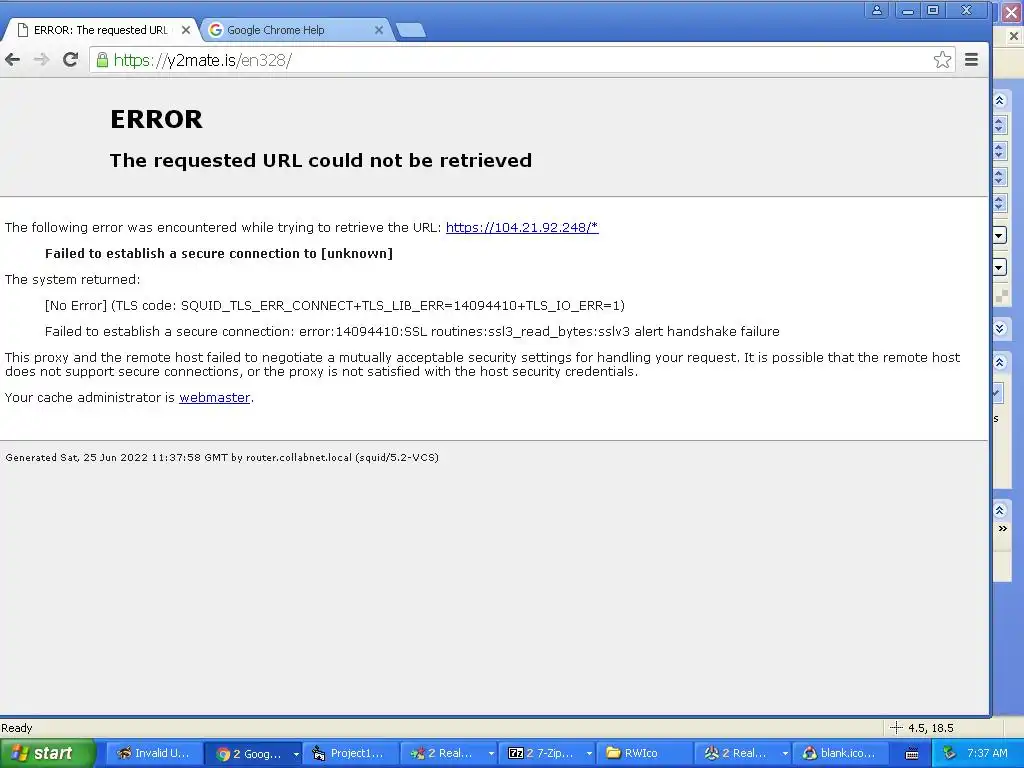Expand dropdown arrow of '2 Goog...' taskbar group
The width and height of the screenshot is (1024, 768).
296,754
